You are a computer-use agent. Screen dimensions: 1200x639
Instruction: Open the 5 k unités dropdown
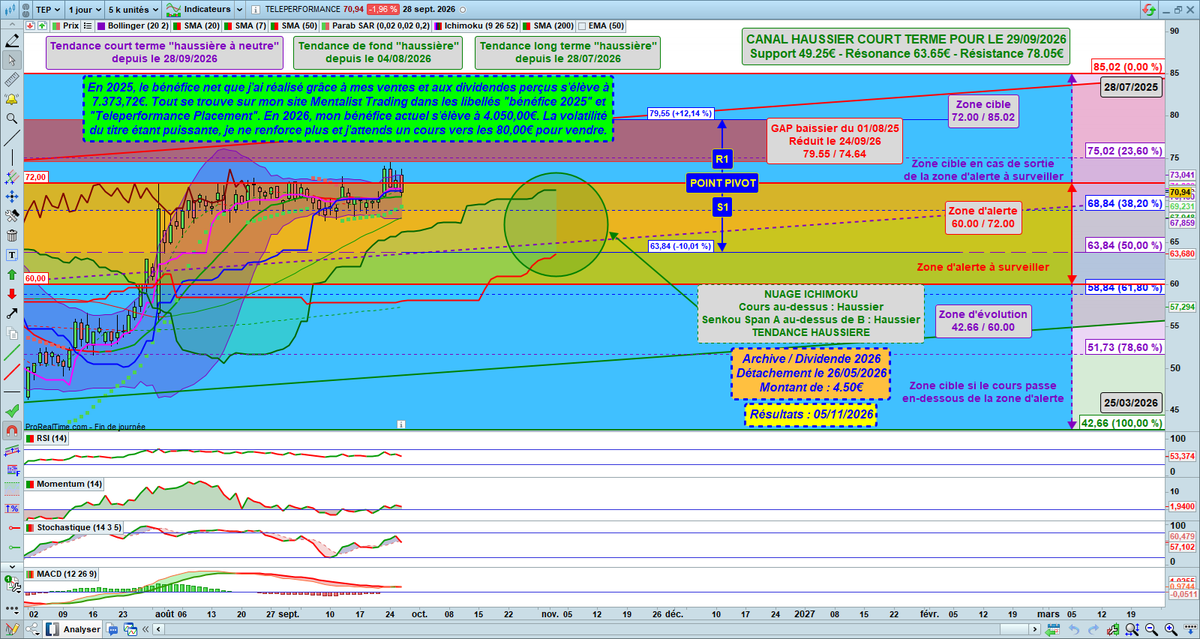(132, 9)
